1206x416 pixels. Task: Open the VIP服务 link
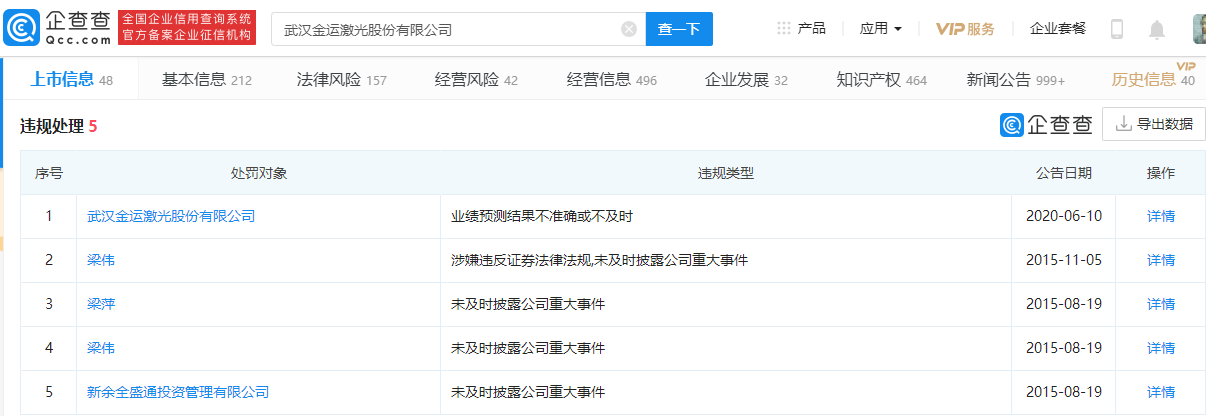pyautogui.click(x=965, y=29)
